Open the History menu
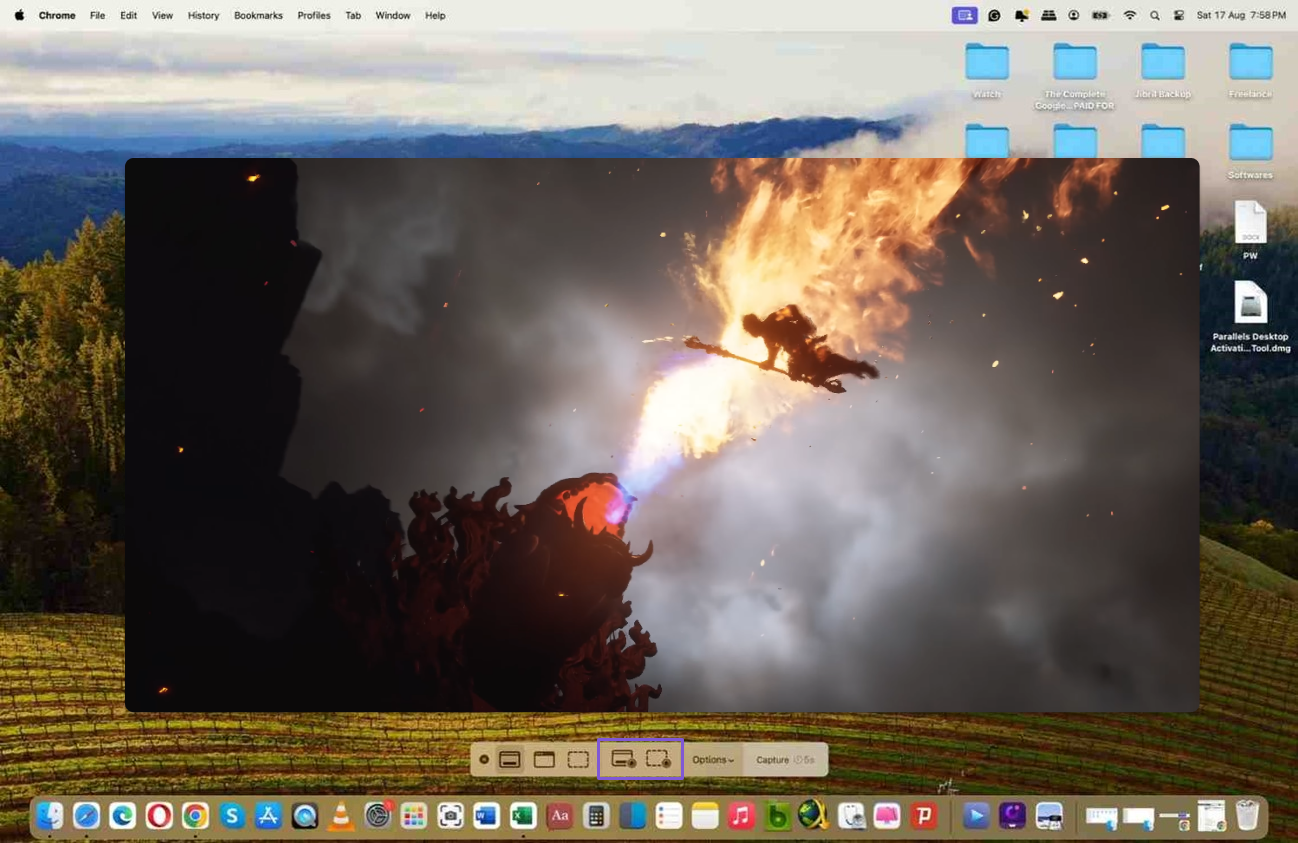 coord(203,15)
